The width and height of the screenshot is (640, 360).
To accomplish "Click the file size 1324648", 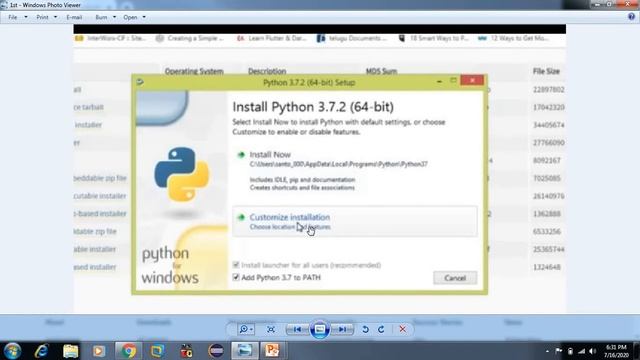I will coord(547,267).
